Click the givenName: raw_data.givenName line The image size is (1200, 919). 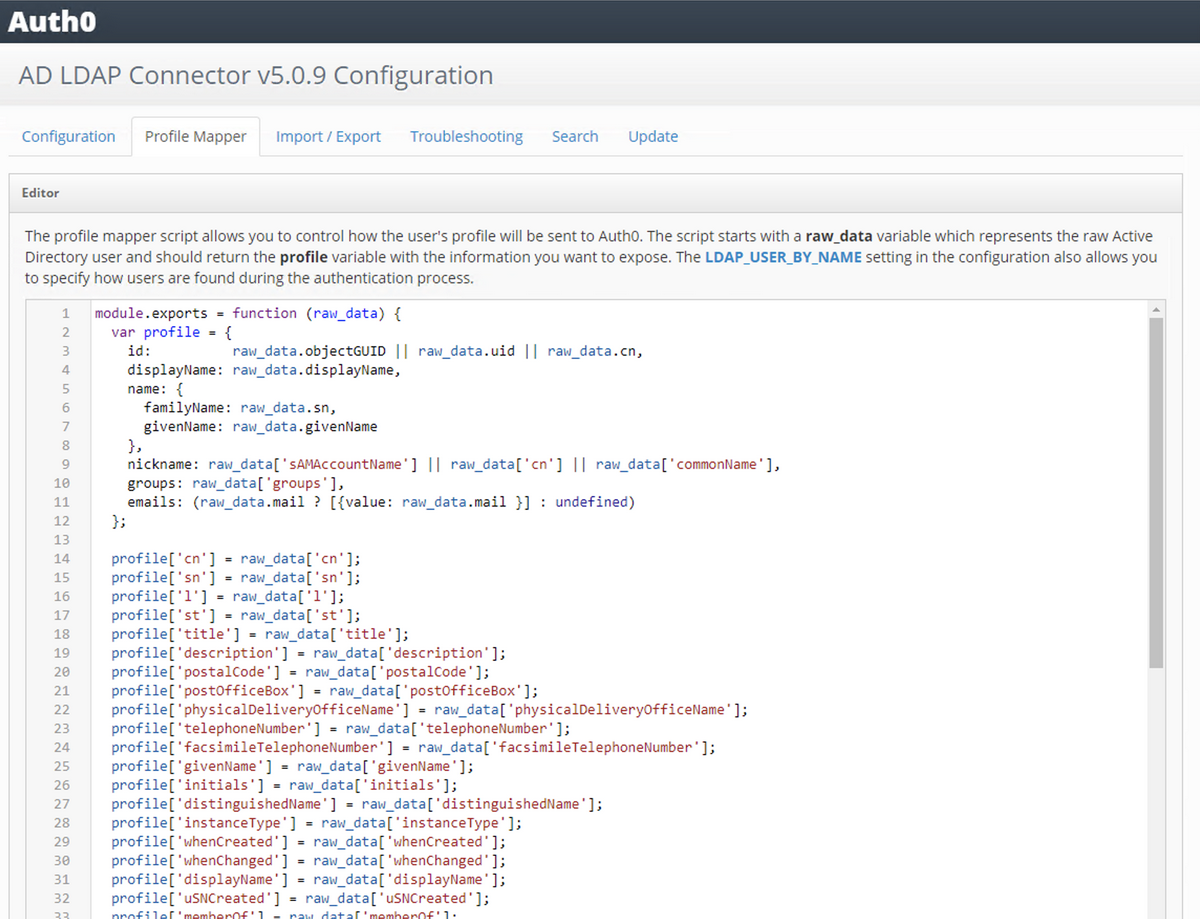[x=260, y=427]
